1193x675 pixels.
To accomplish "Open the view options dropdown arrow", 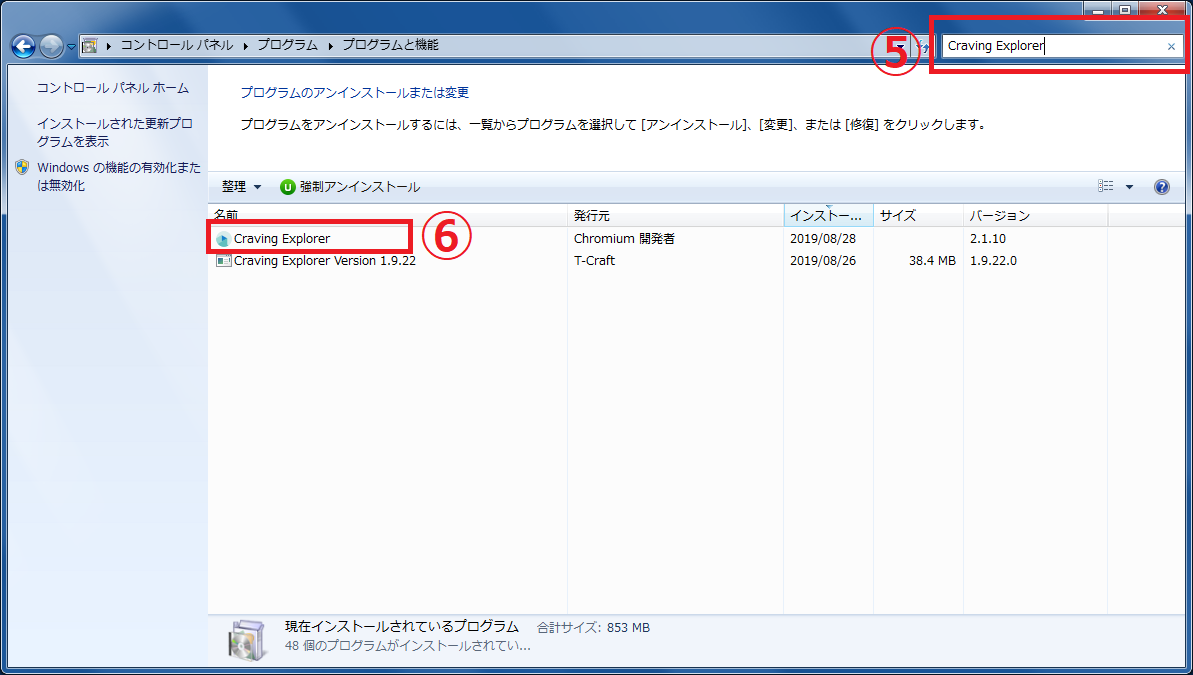I will point(1128,186).
